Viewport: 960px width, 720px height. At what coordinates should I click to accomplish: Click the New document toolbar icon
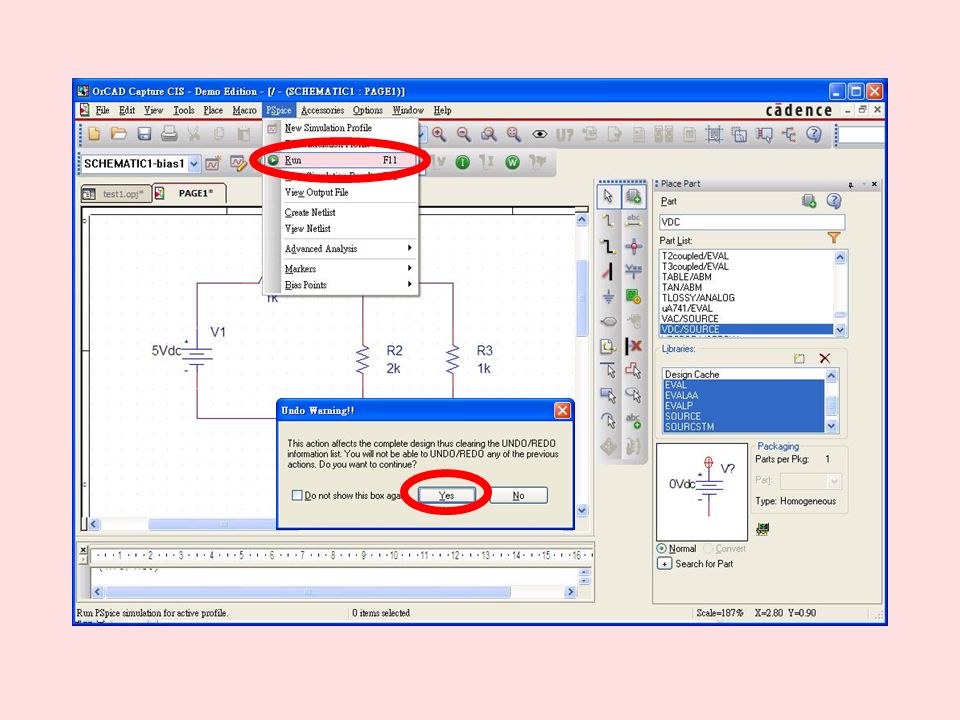pos(94,134)
